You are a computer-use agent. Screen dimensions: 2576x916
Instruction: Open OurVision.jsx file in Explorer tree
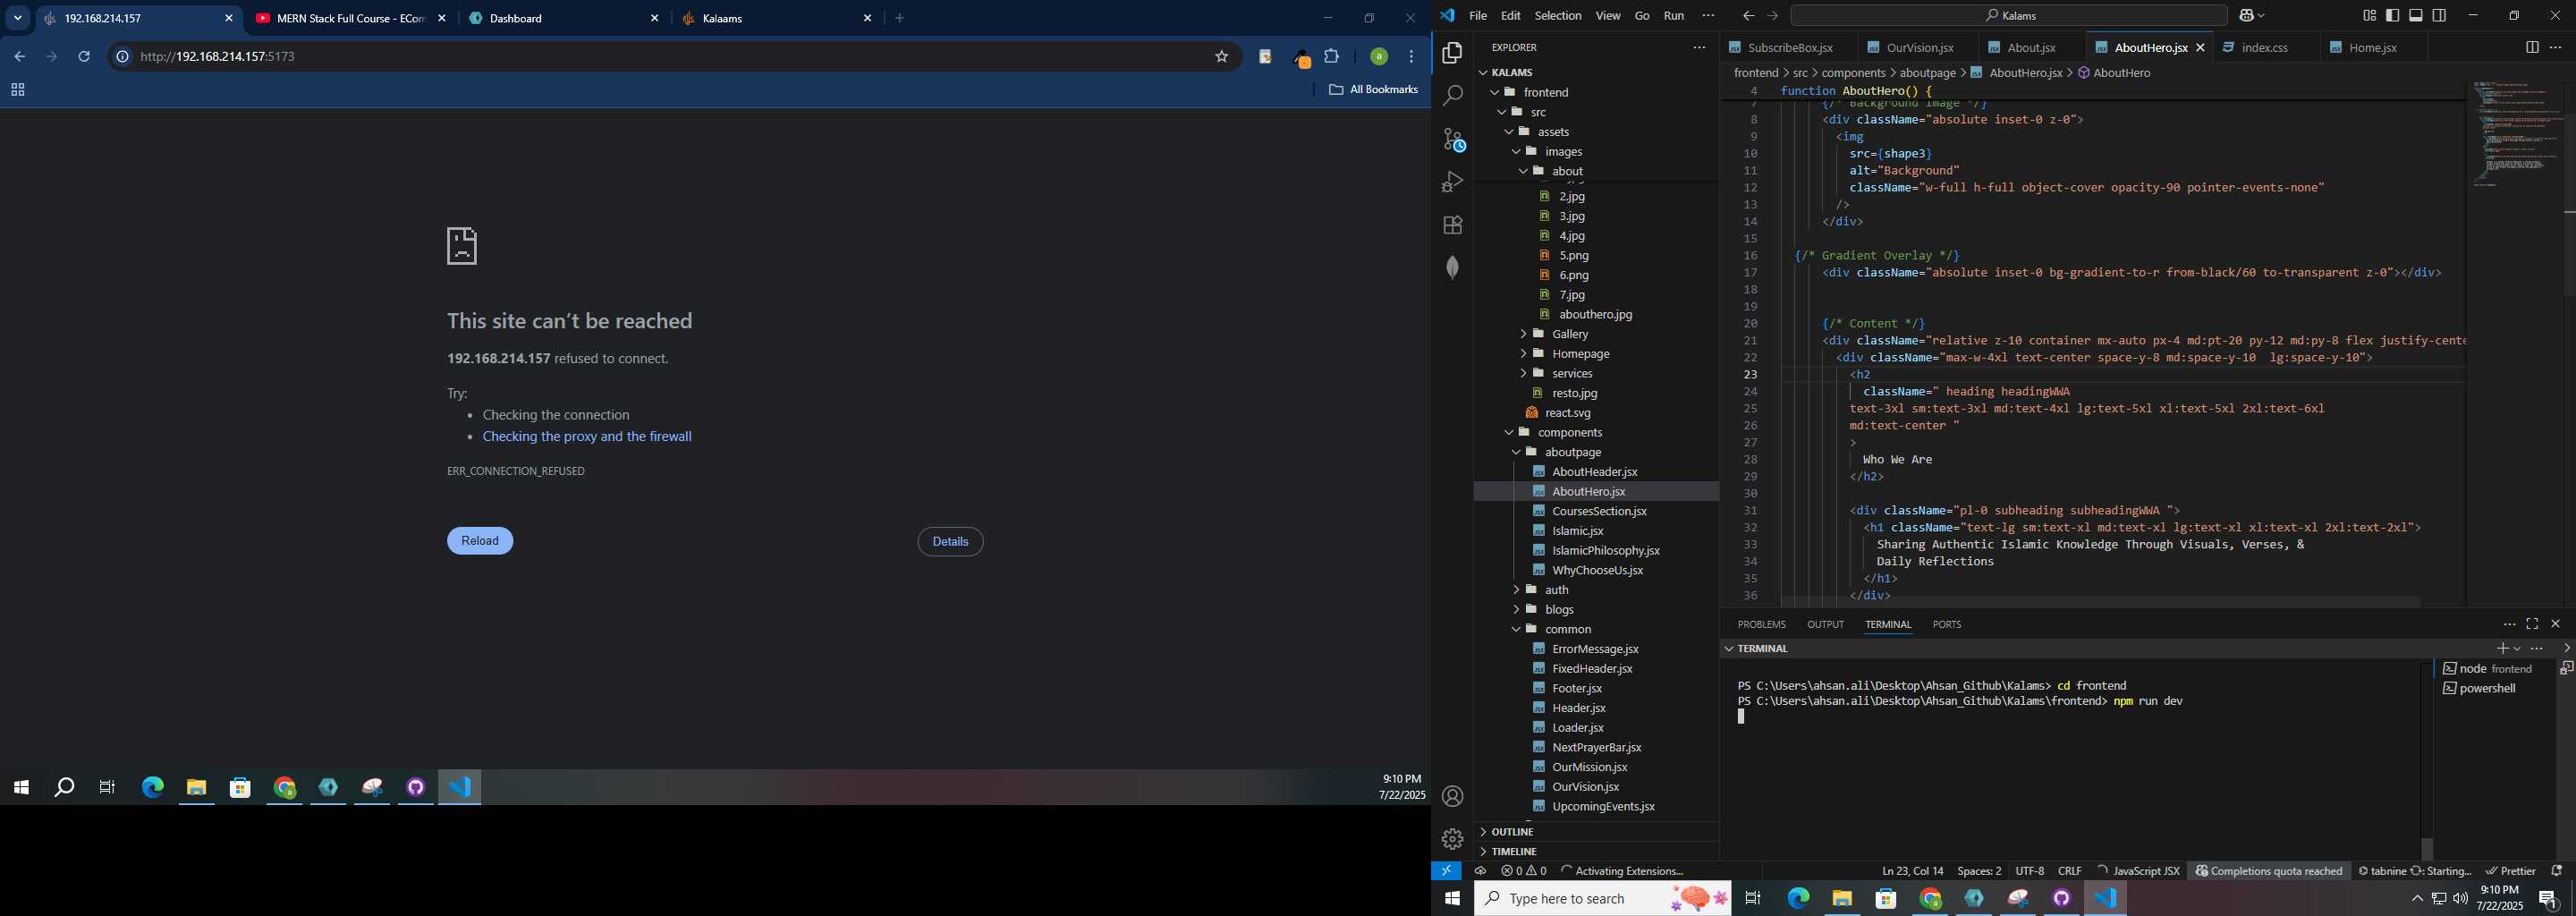1585,787
